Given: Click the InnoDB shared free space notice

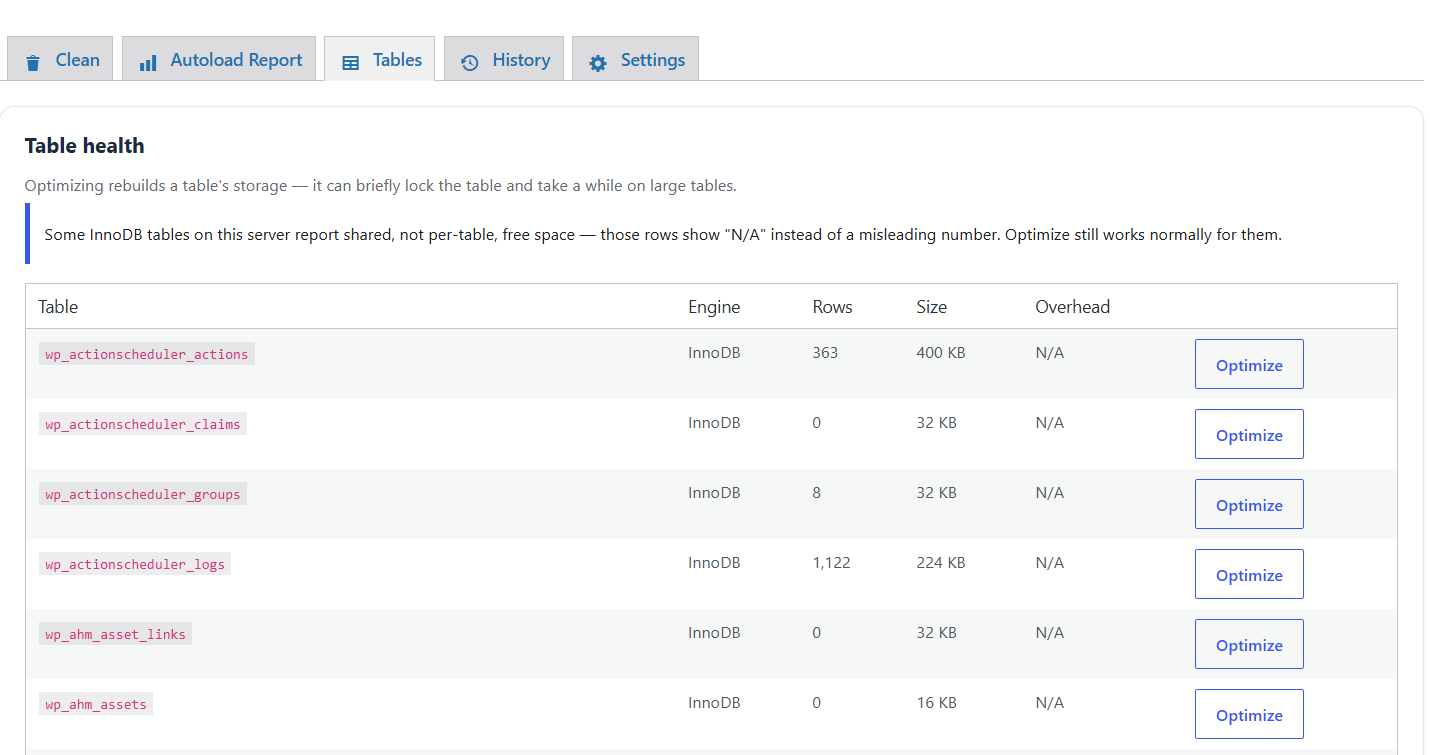Looking at the screenshot, I should tap(663, 235).
